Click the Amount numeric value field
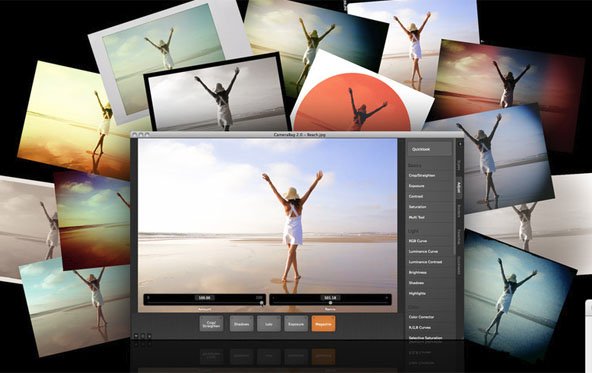The image size is (592, 373). pyautogui.click(x=204, y=298)
